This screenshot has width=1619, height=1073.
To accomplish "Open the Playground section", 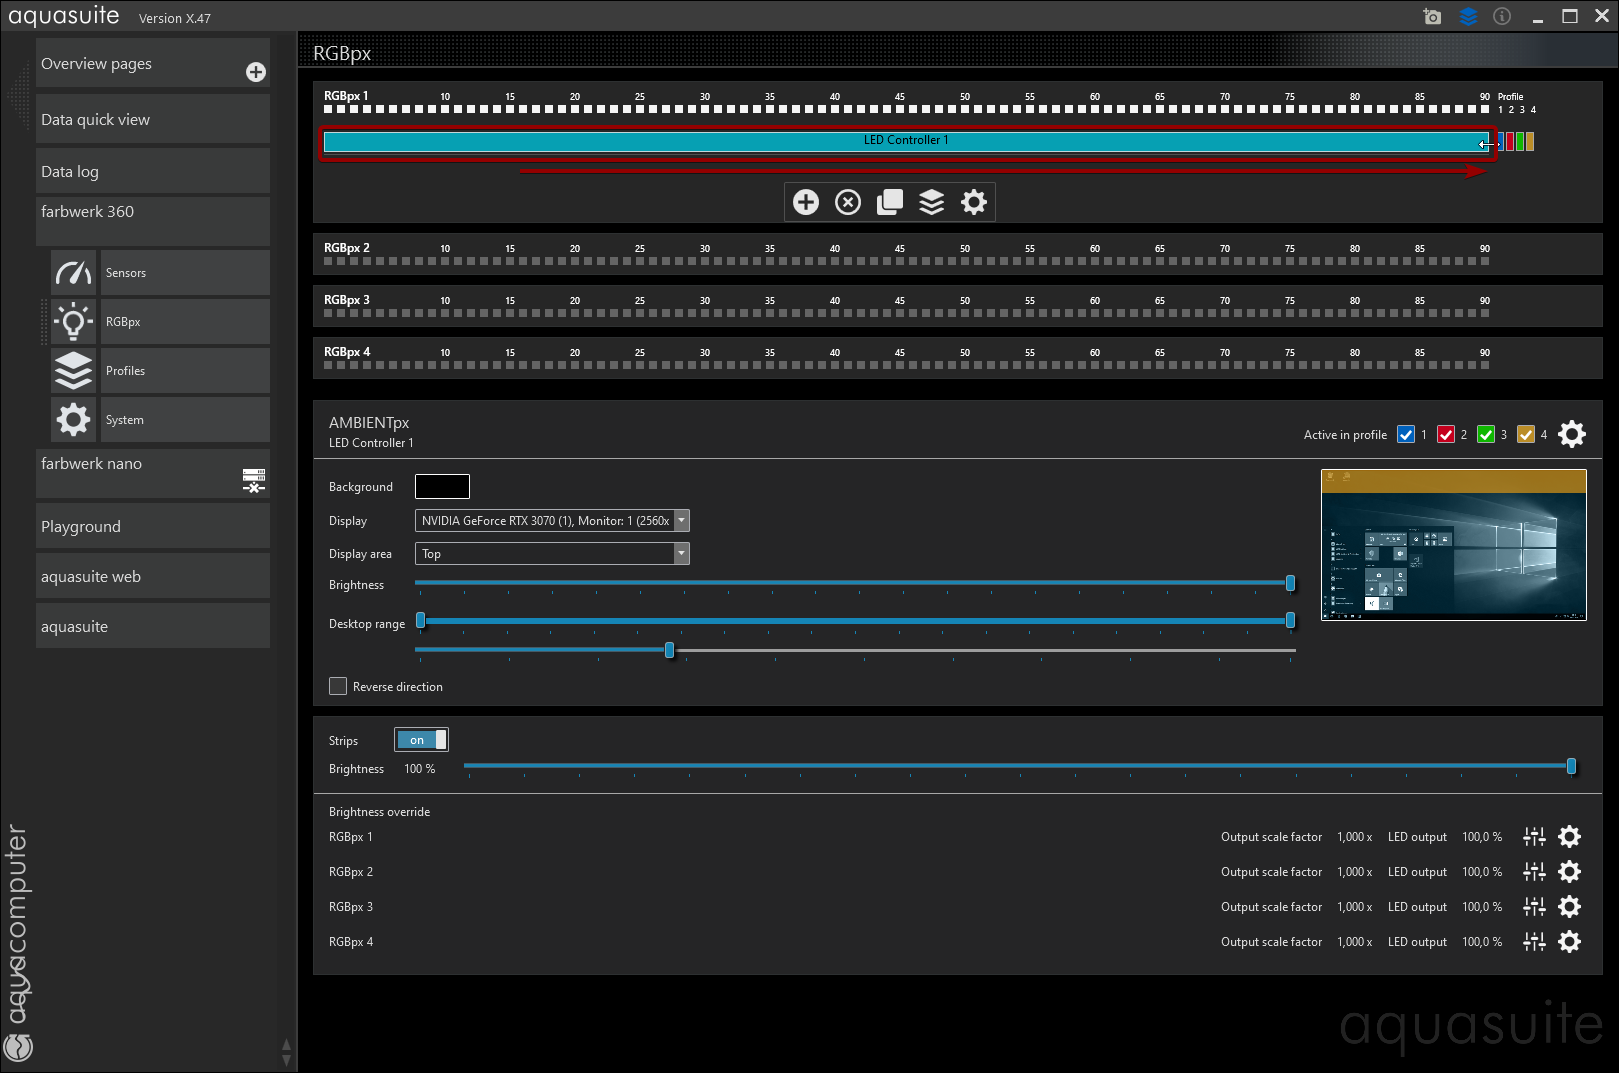I will pyautogui.click(x=152, y=527).
